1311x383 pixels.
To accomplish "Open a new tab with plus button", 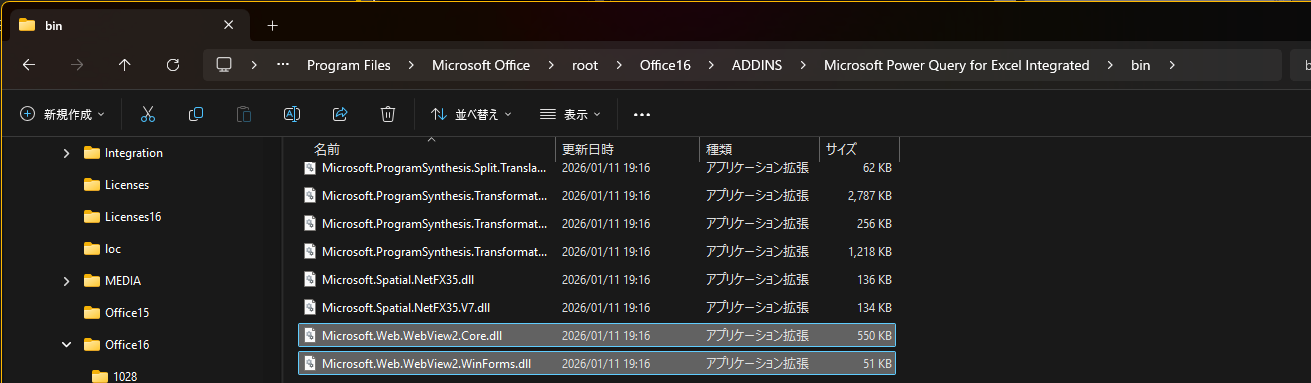I will click(x=272, y=25).
